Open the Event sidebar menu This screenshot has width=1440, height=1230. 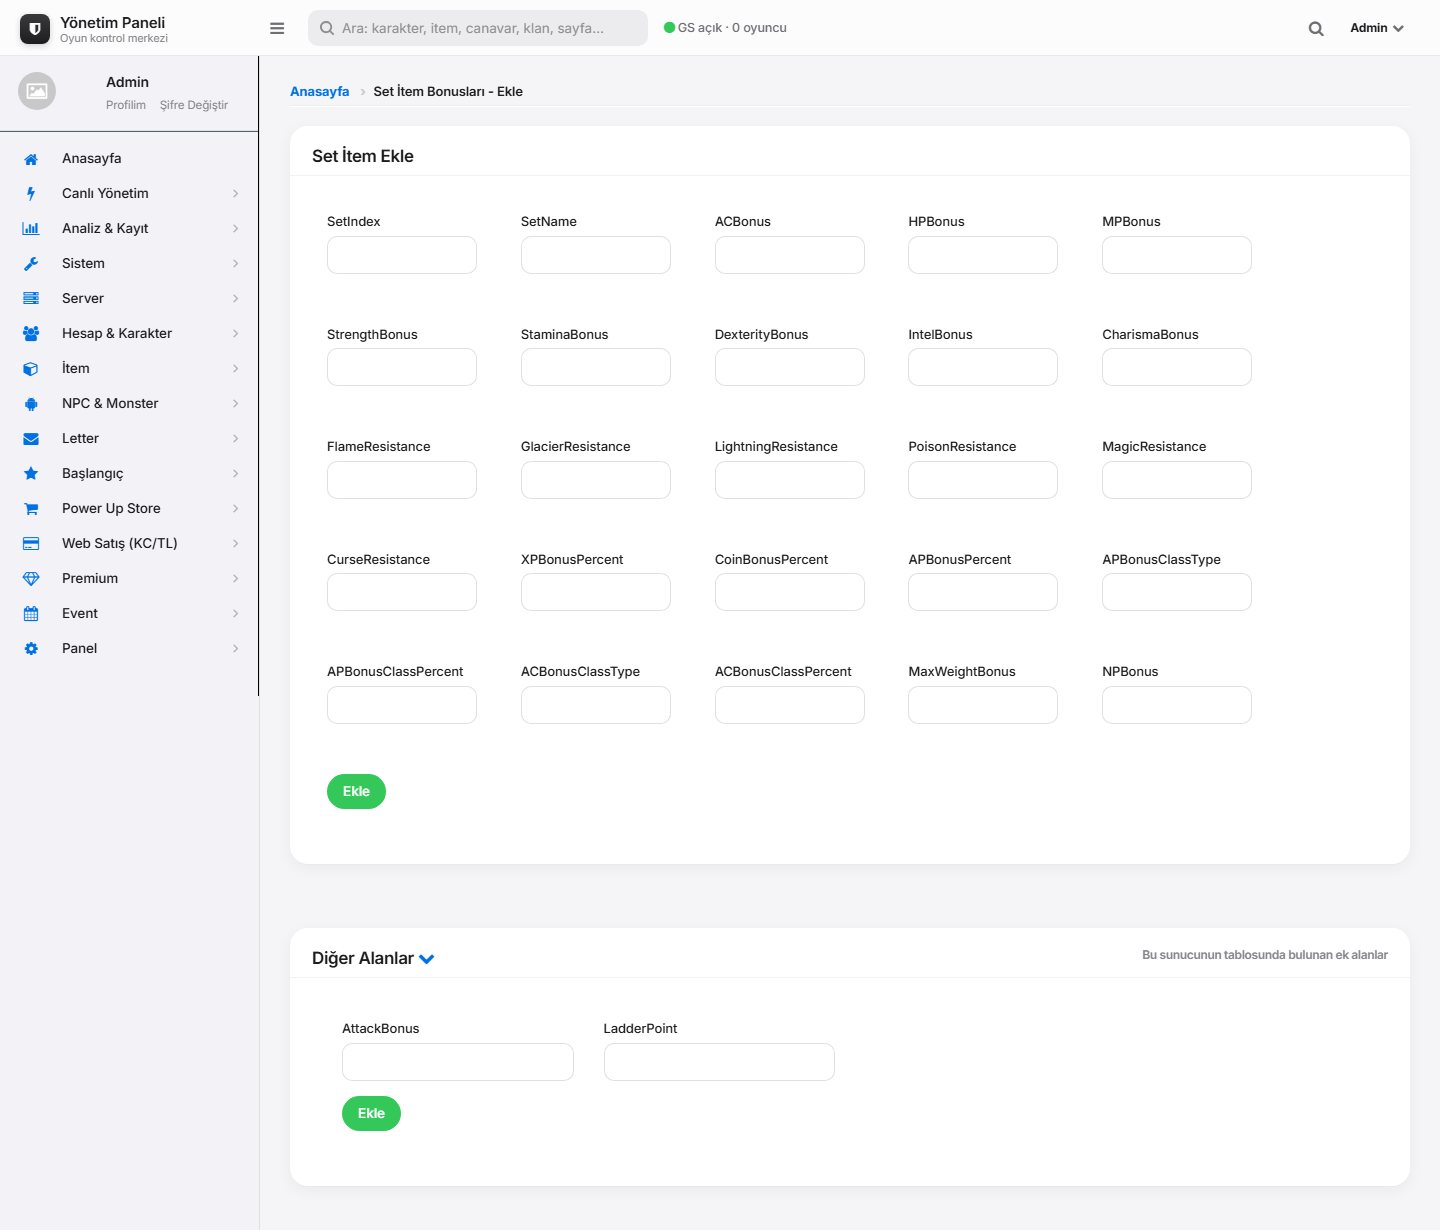pos(129,614)
